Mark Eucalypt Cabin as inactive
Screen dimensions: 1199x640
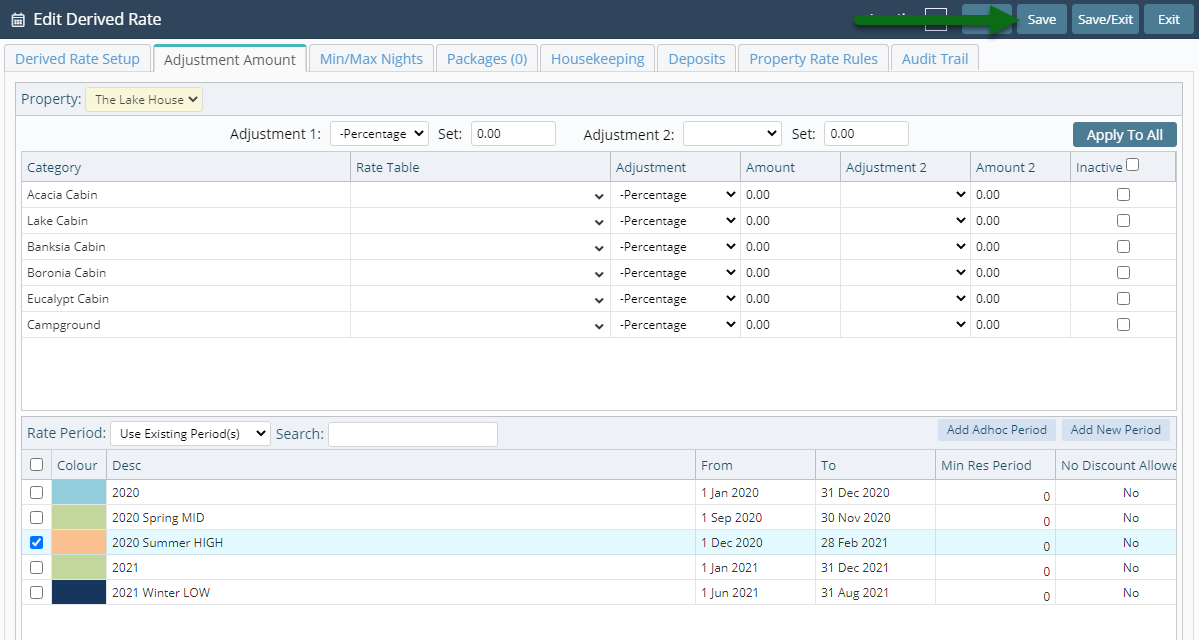[1123, 299]
